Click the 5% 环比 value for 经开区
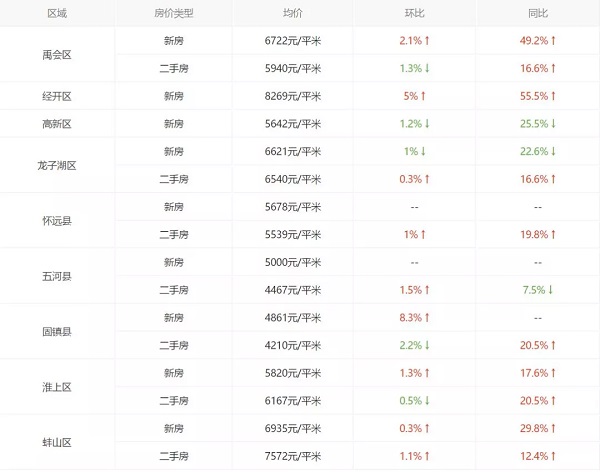 (414, 96)
